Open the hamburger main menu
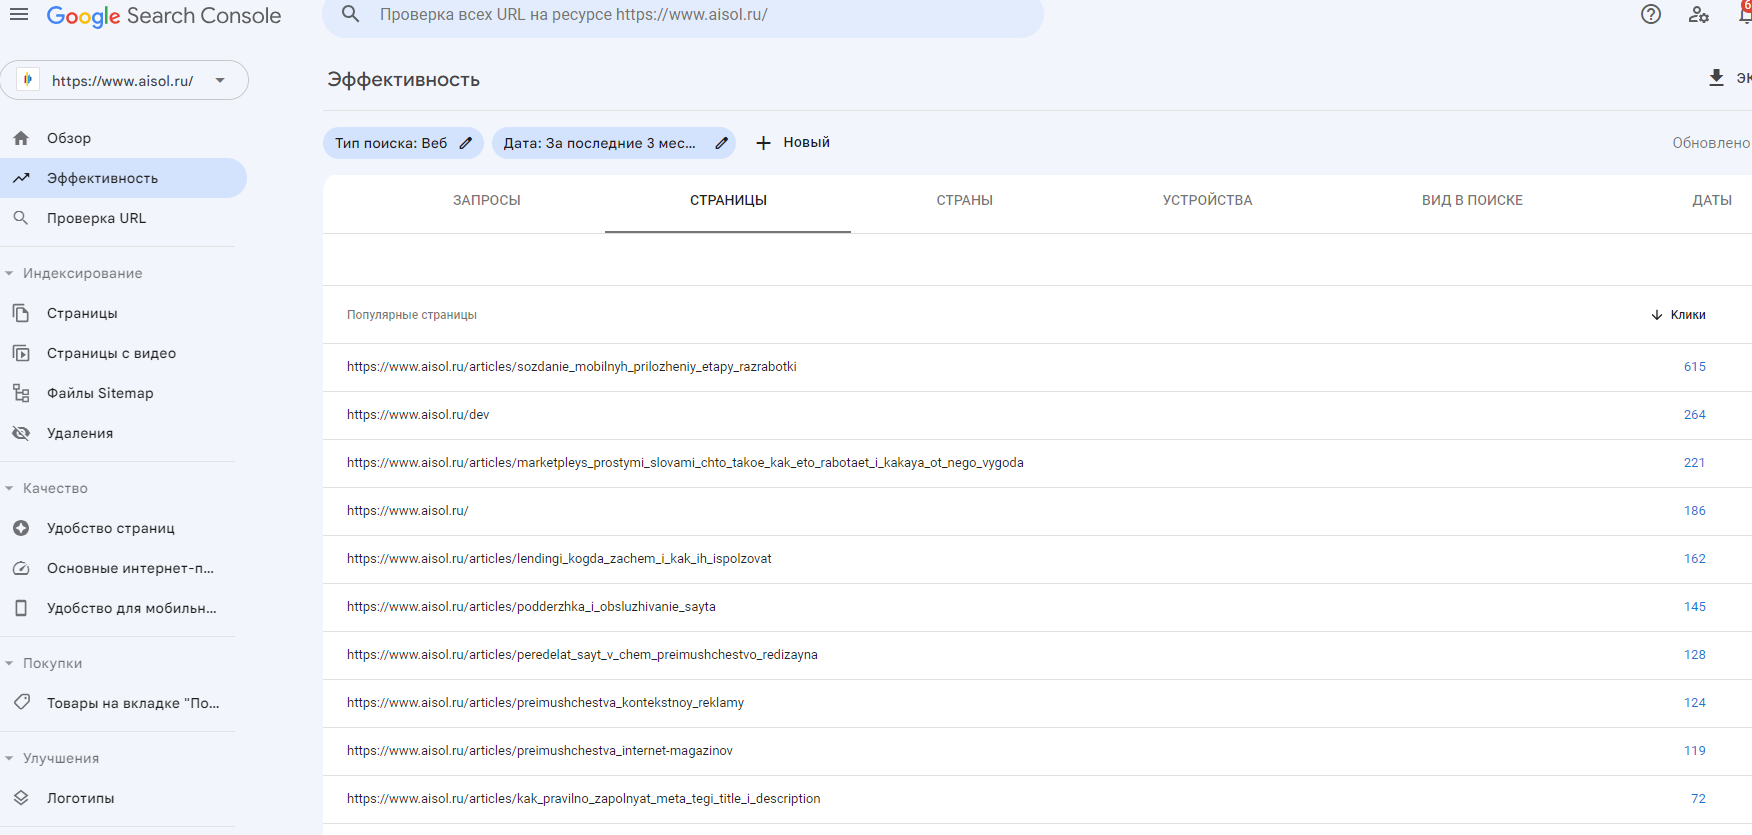The height and width of the screenshot is (835, 1752). (19, 15)
